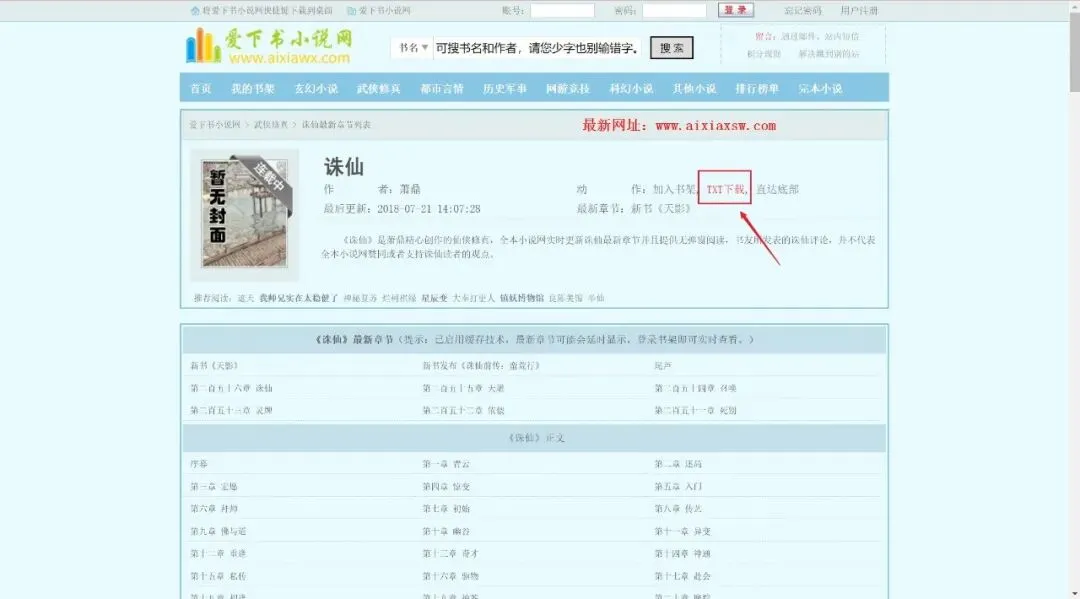Open chapter 第六章 拜师
Screen dimensions: 1080x599
(214, 509)
